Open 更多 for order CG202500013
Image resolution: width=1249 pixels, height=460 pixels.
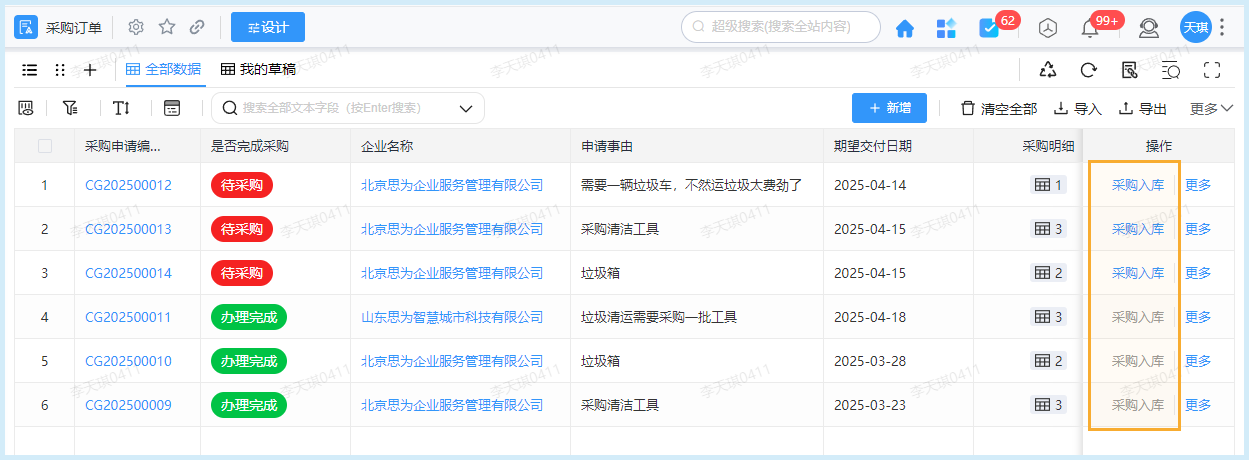(x=1198, y=229)
